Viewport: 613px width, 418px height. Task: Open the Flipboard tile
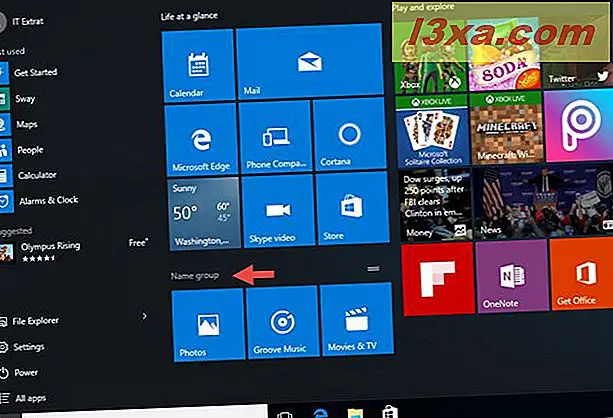point(438,279)
